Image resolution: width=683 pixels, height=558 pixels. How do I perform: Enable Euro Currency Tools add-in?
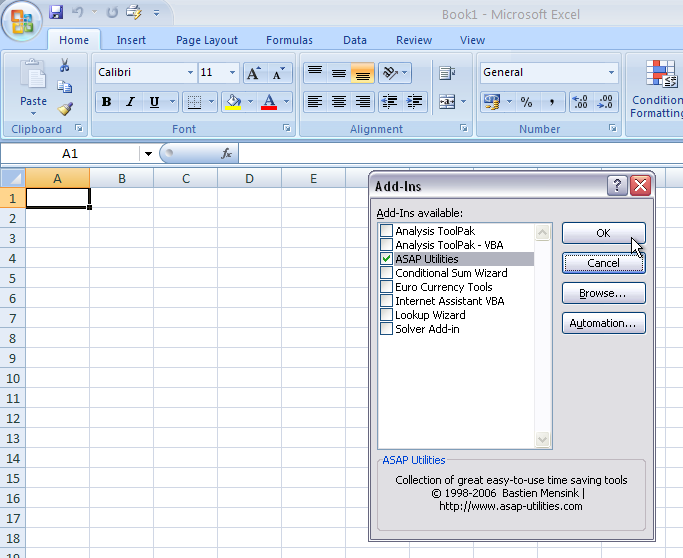point(386,287)
